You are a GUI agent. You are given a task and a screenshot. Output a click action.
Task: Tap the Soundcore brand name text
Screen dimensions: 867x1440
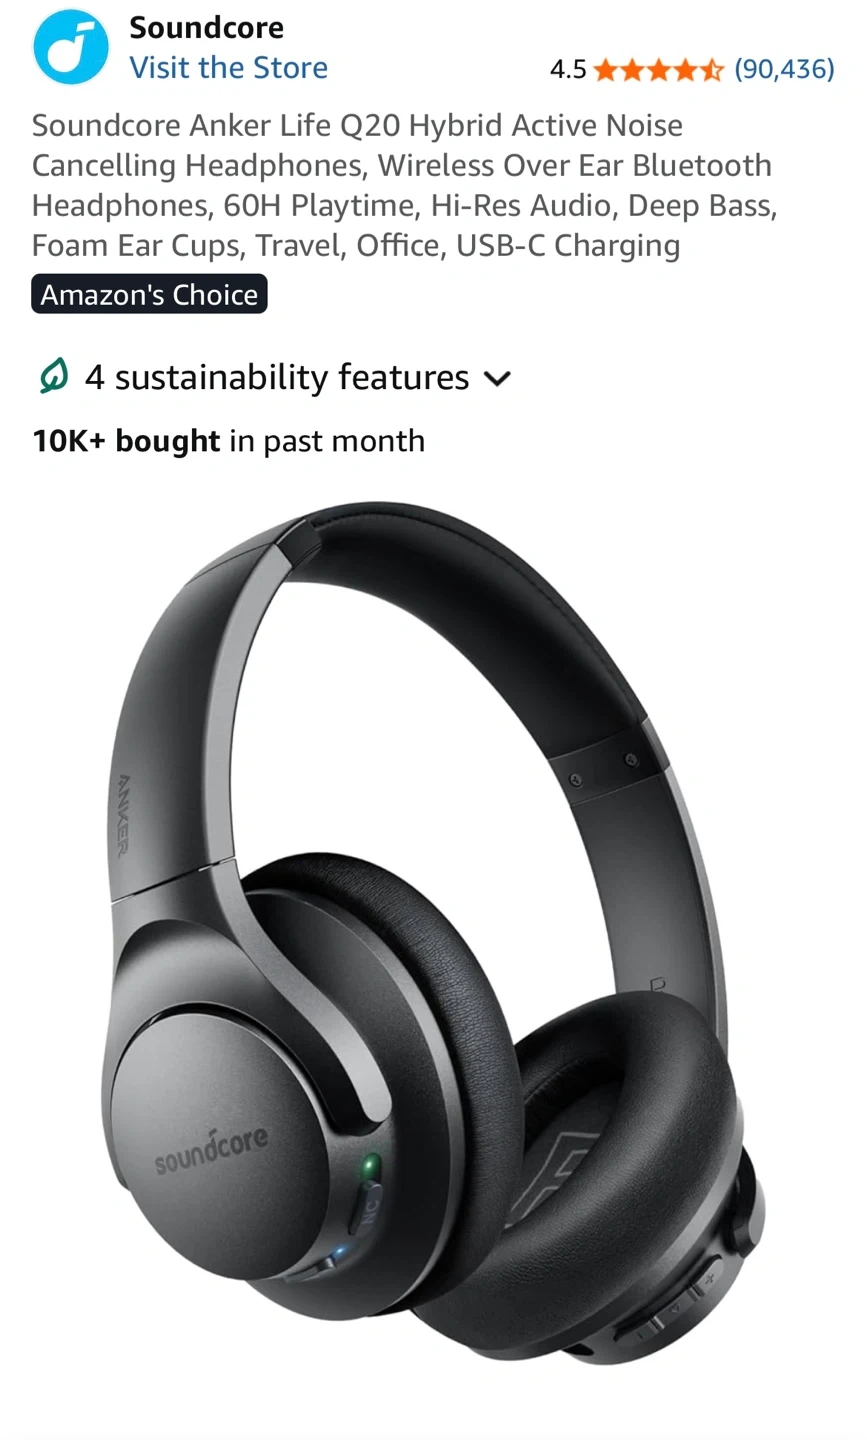[206, 27]
